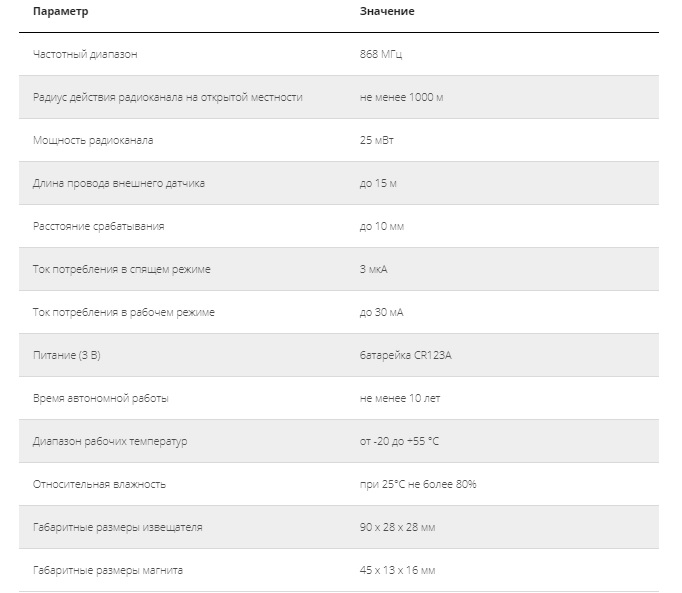Select the Длина провода внешнего датчика label
This screenshot has width=682, height=593.
[119, 183]
